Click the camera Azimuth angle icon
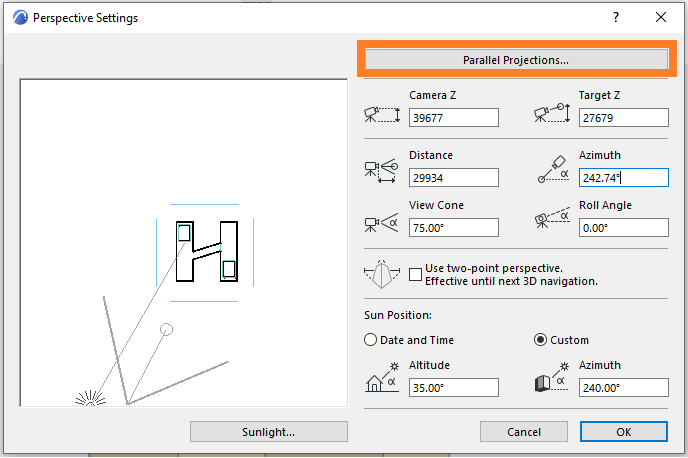 (x=551, y=166)
